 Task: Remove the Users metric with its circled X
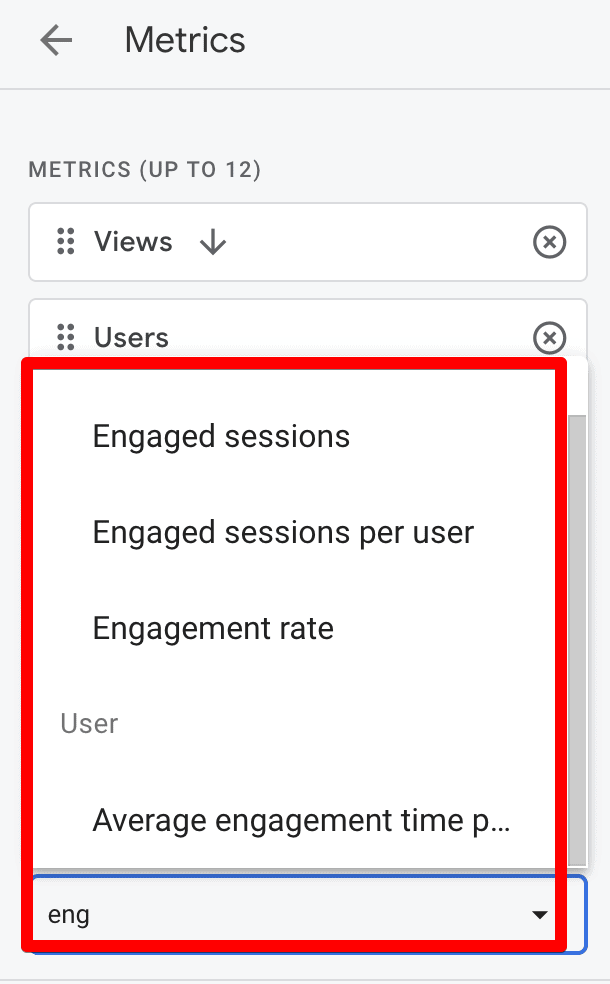pyautogui.click(x=549, y=338)
